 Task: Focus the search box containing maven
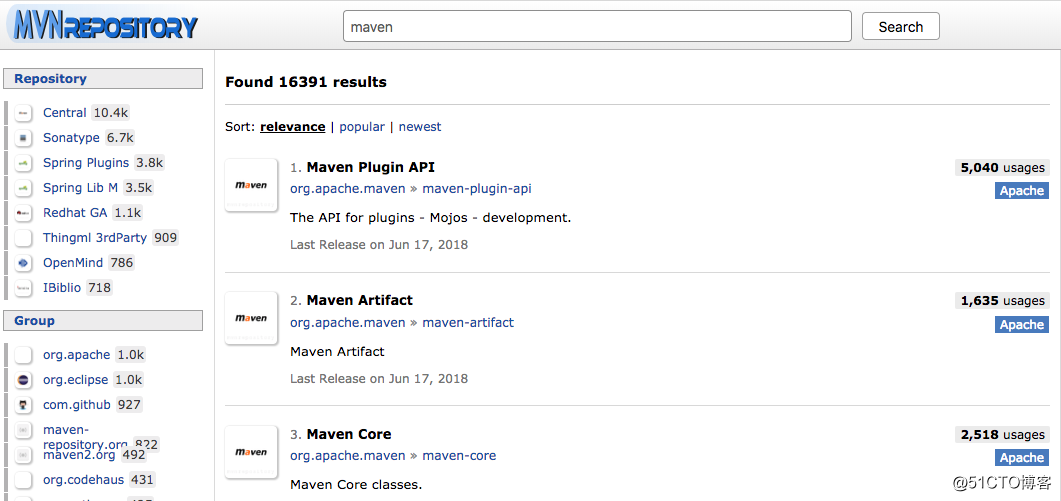597,26
